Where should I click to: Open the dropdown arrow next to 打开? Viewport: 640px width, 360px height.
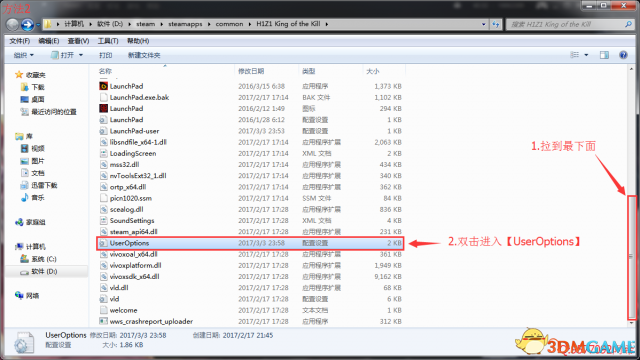[81, 55]
